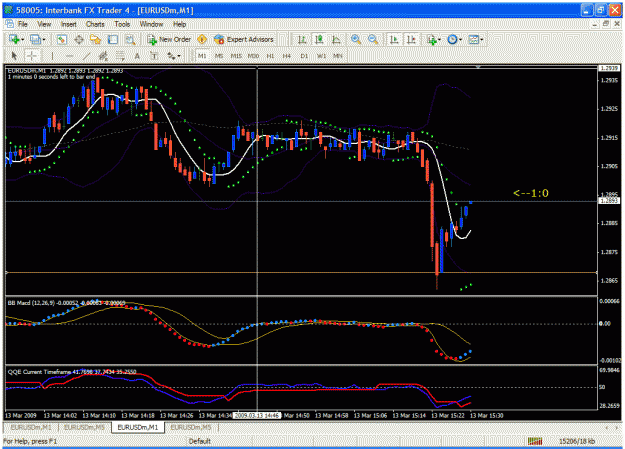This screenshot has height=449, width=625.
Task: Click the 'QQE Current Timeframe' indicator label
Action: 39,372
